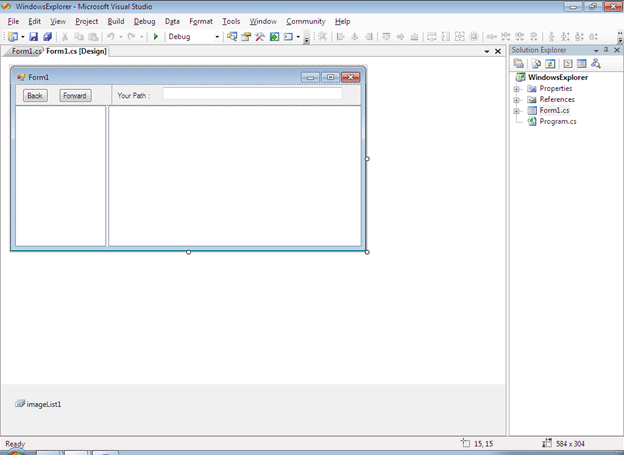Screen dimensions: 624x455
Task: Click the Align Lefts layout icon
Action: [340, 37]
